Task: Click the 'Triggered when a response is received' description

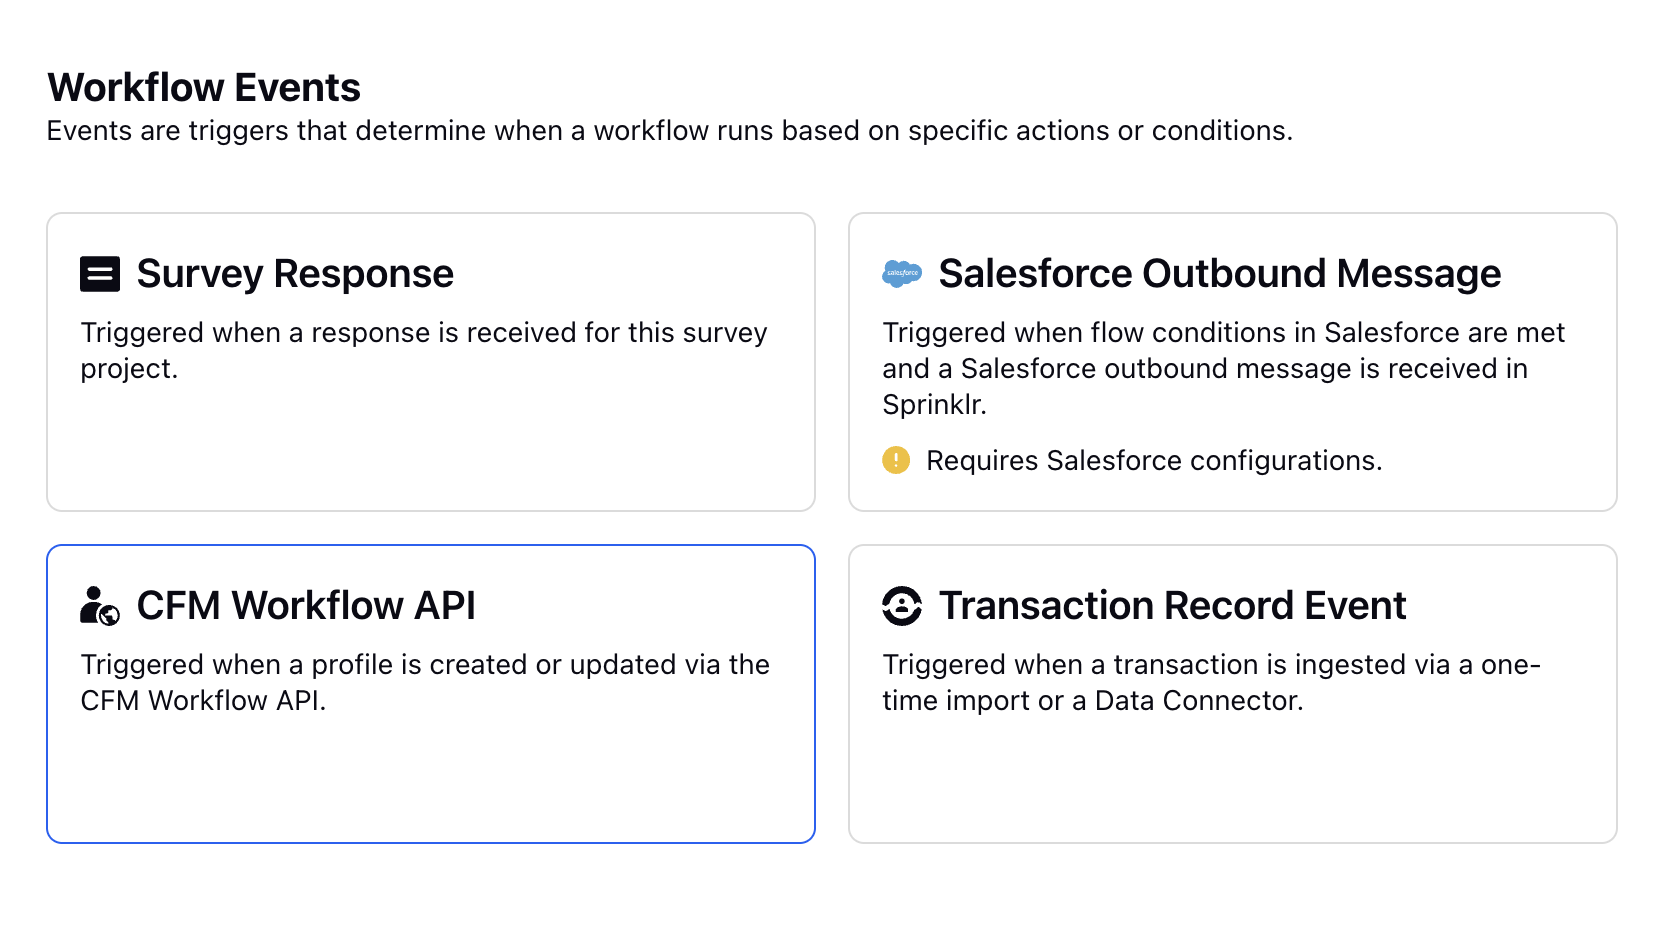Action: pyautogui.click(x=424, y=351)
